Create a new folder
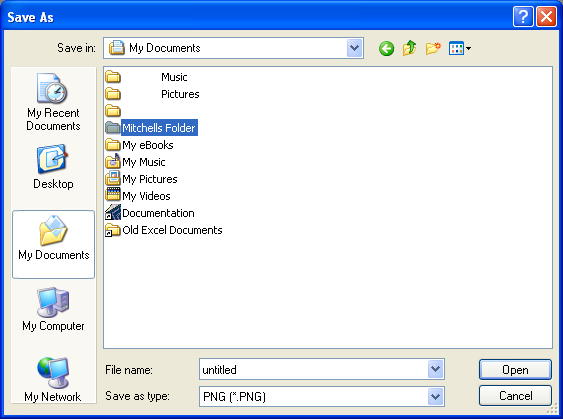The image size is (563, 419). coord(433,48)
